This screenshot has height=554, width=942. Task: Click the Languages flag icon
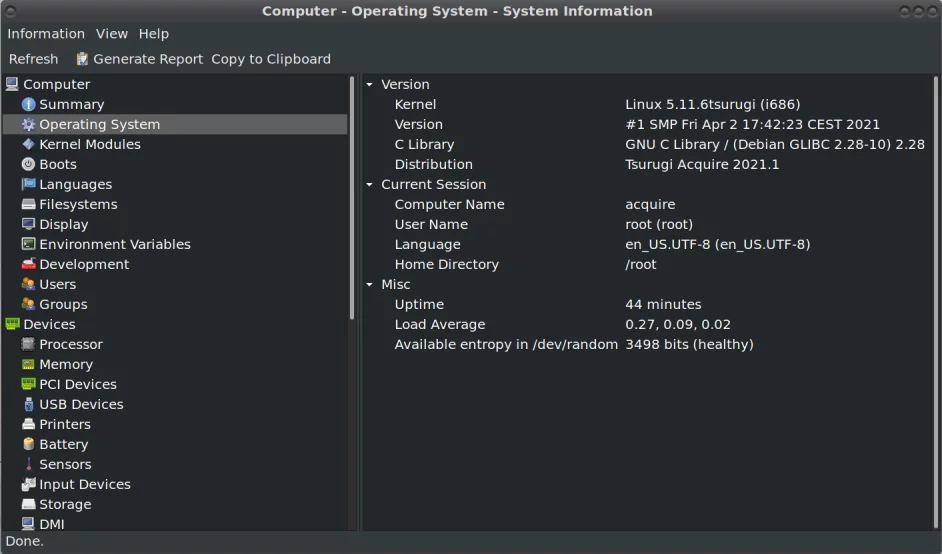click(x=28, y=184)
